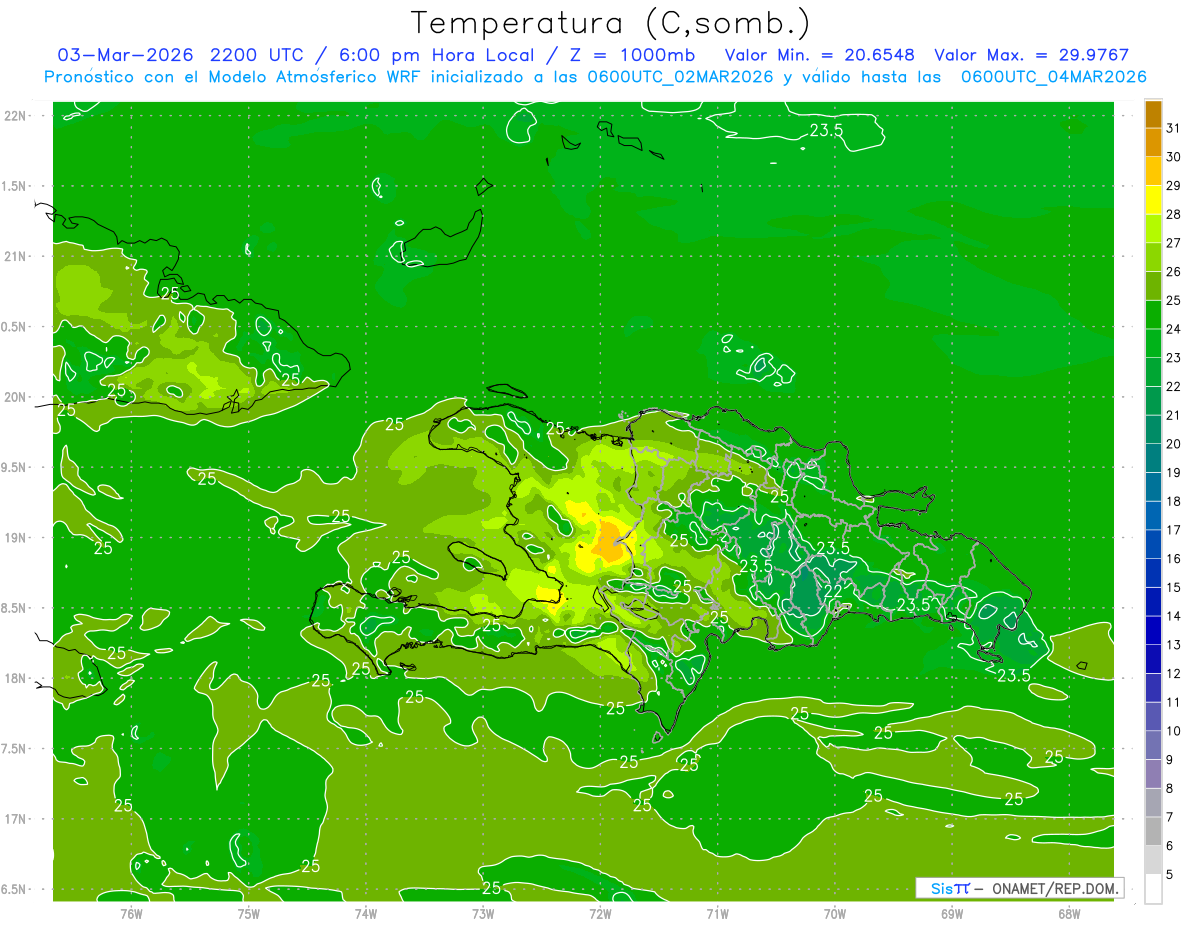Click the '75W' longitude axis label
The height and width of the screenshot is (927, 1200).
[249, 913]
